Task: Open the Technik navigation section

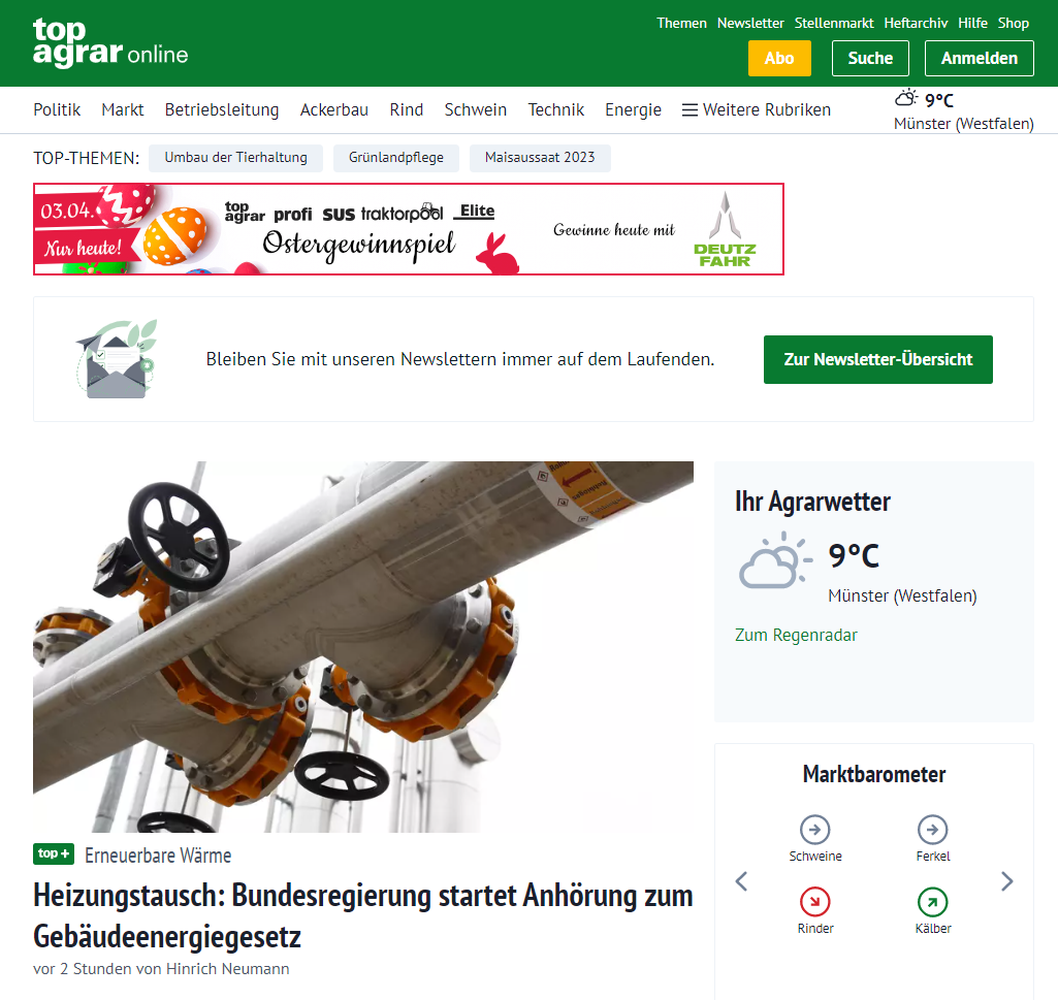Action: click(555, 110)
